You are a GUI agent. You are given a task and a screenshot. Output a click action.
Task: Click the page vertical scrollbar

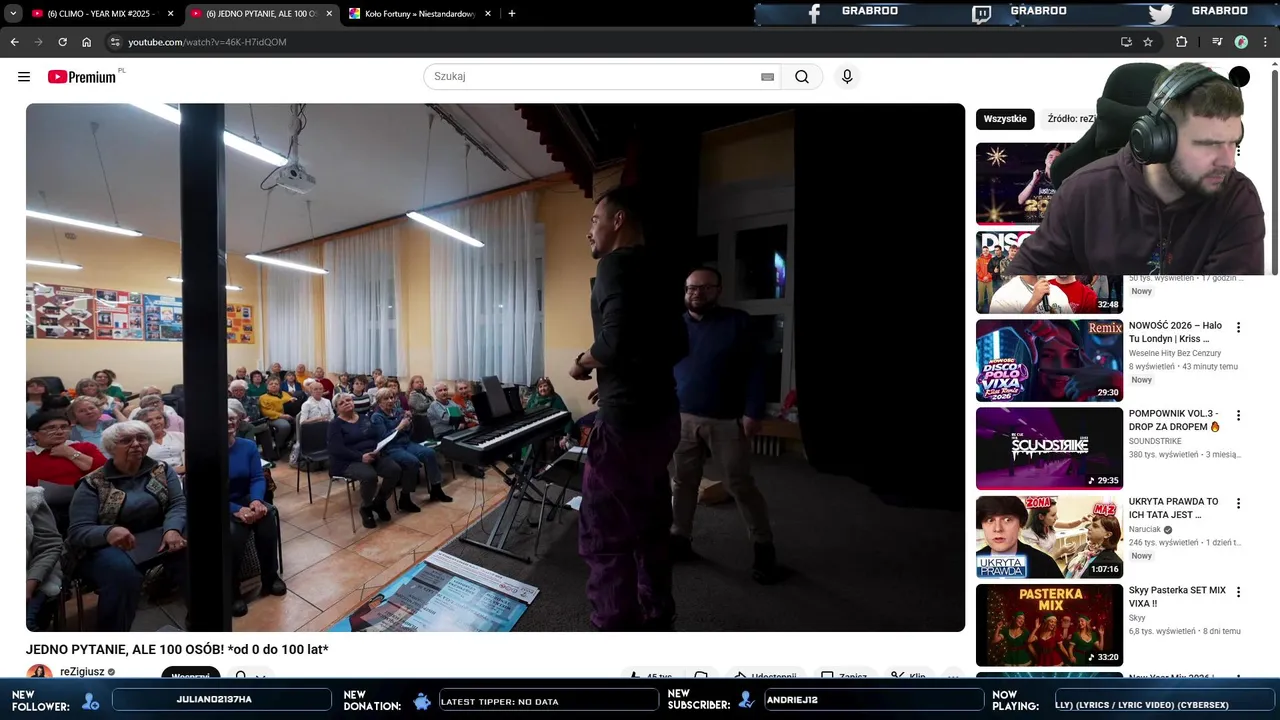[1275, 170]
